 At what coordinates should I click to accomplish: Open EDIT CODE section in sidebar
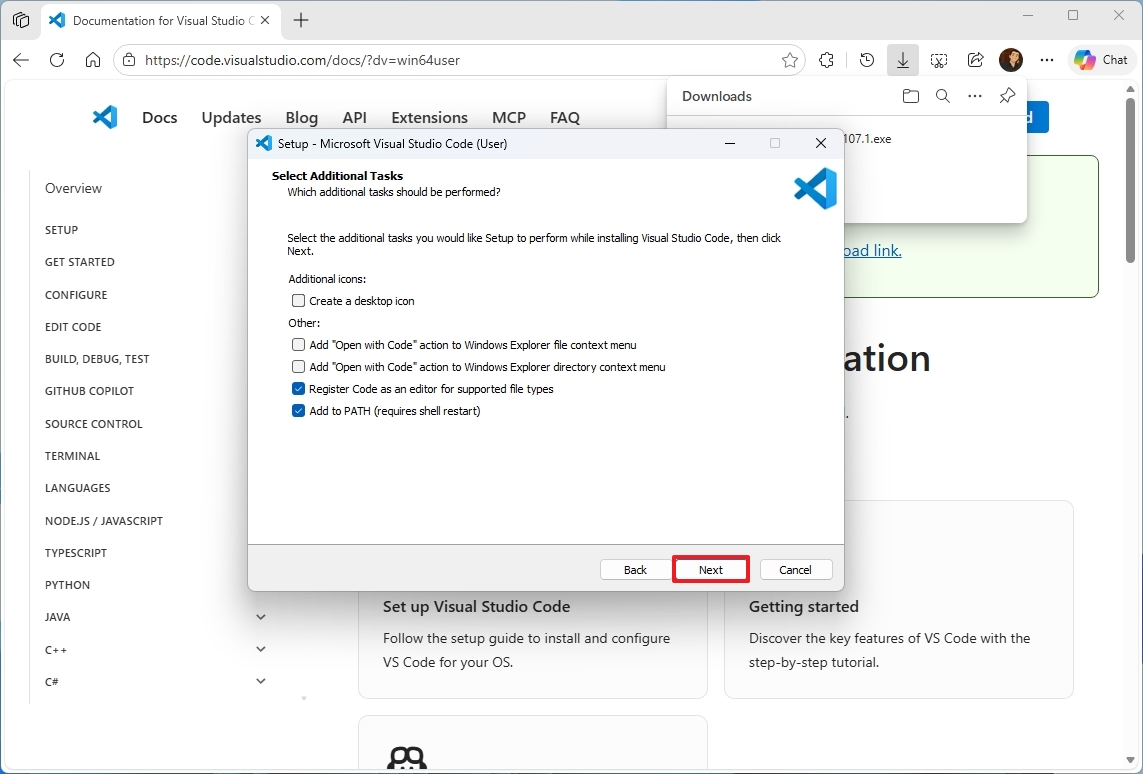(x=73, y=327)
